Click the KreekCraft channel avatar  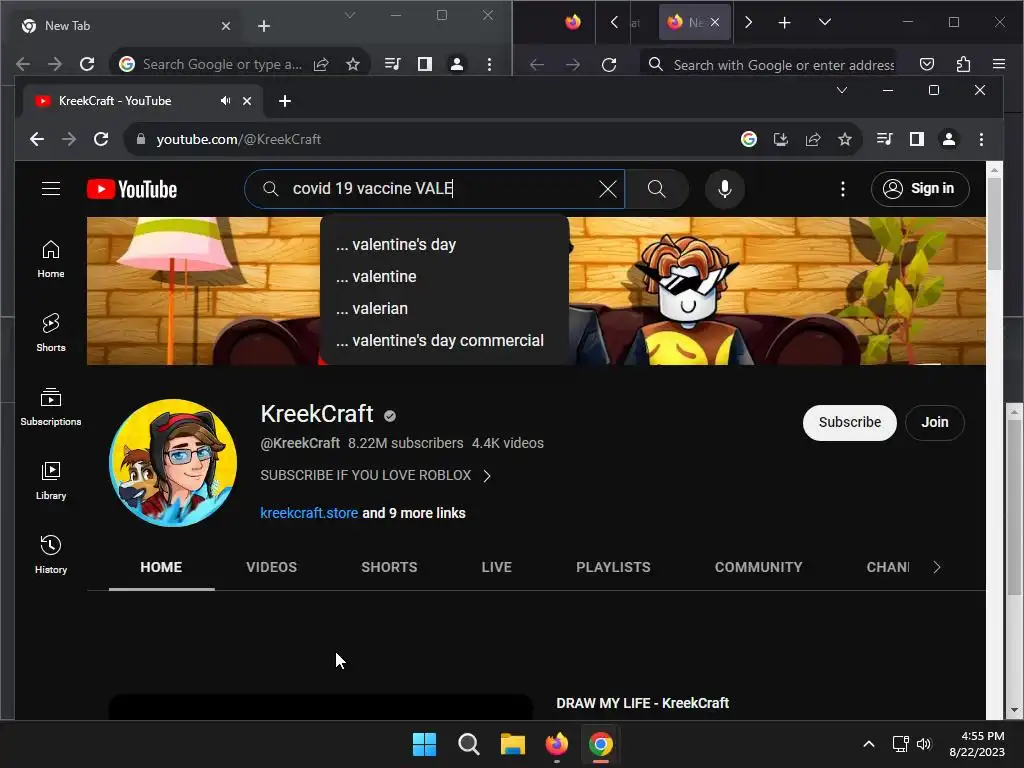(173, 463)
